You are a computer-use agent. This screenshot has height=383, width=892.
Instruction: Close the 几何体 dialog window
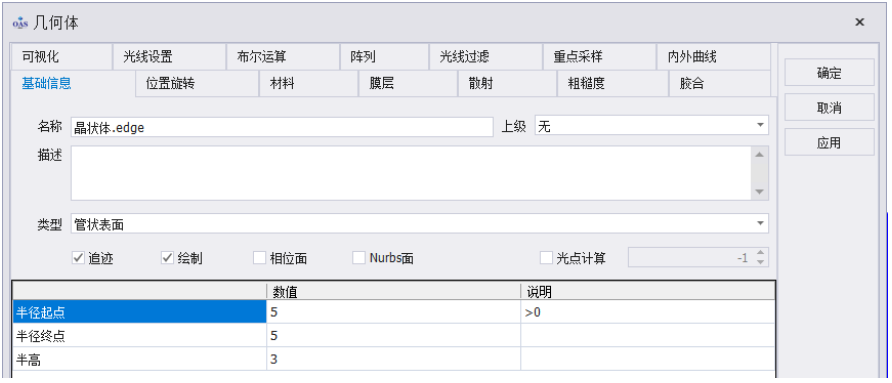tap(860, 22)
